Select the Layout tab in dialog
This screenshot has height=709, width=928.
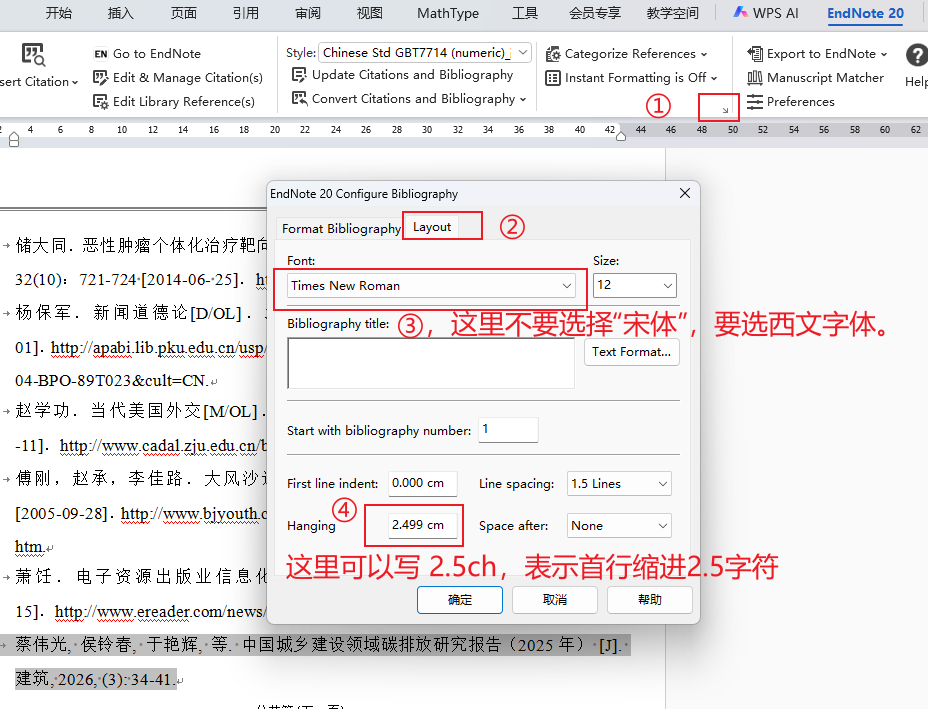pos(432,227)
